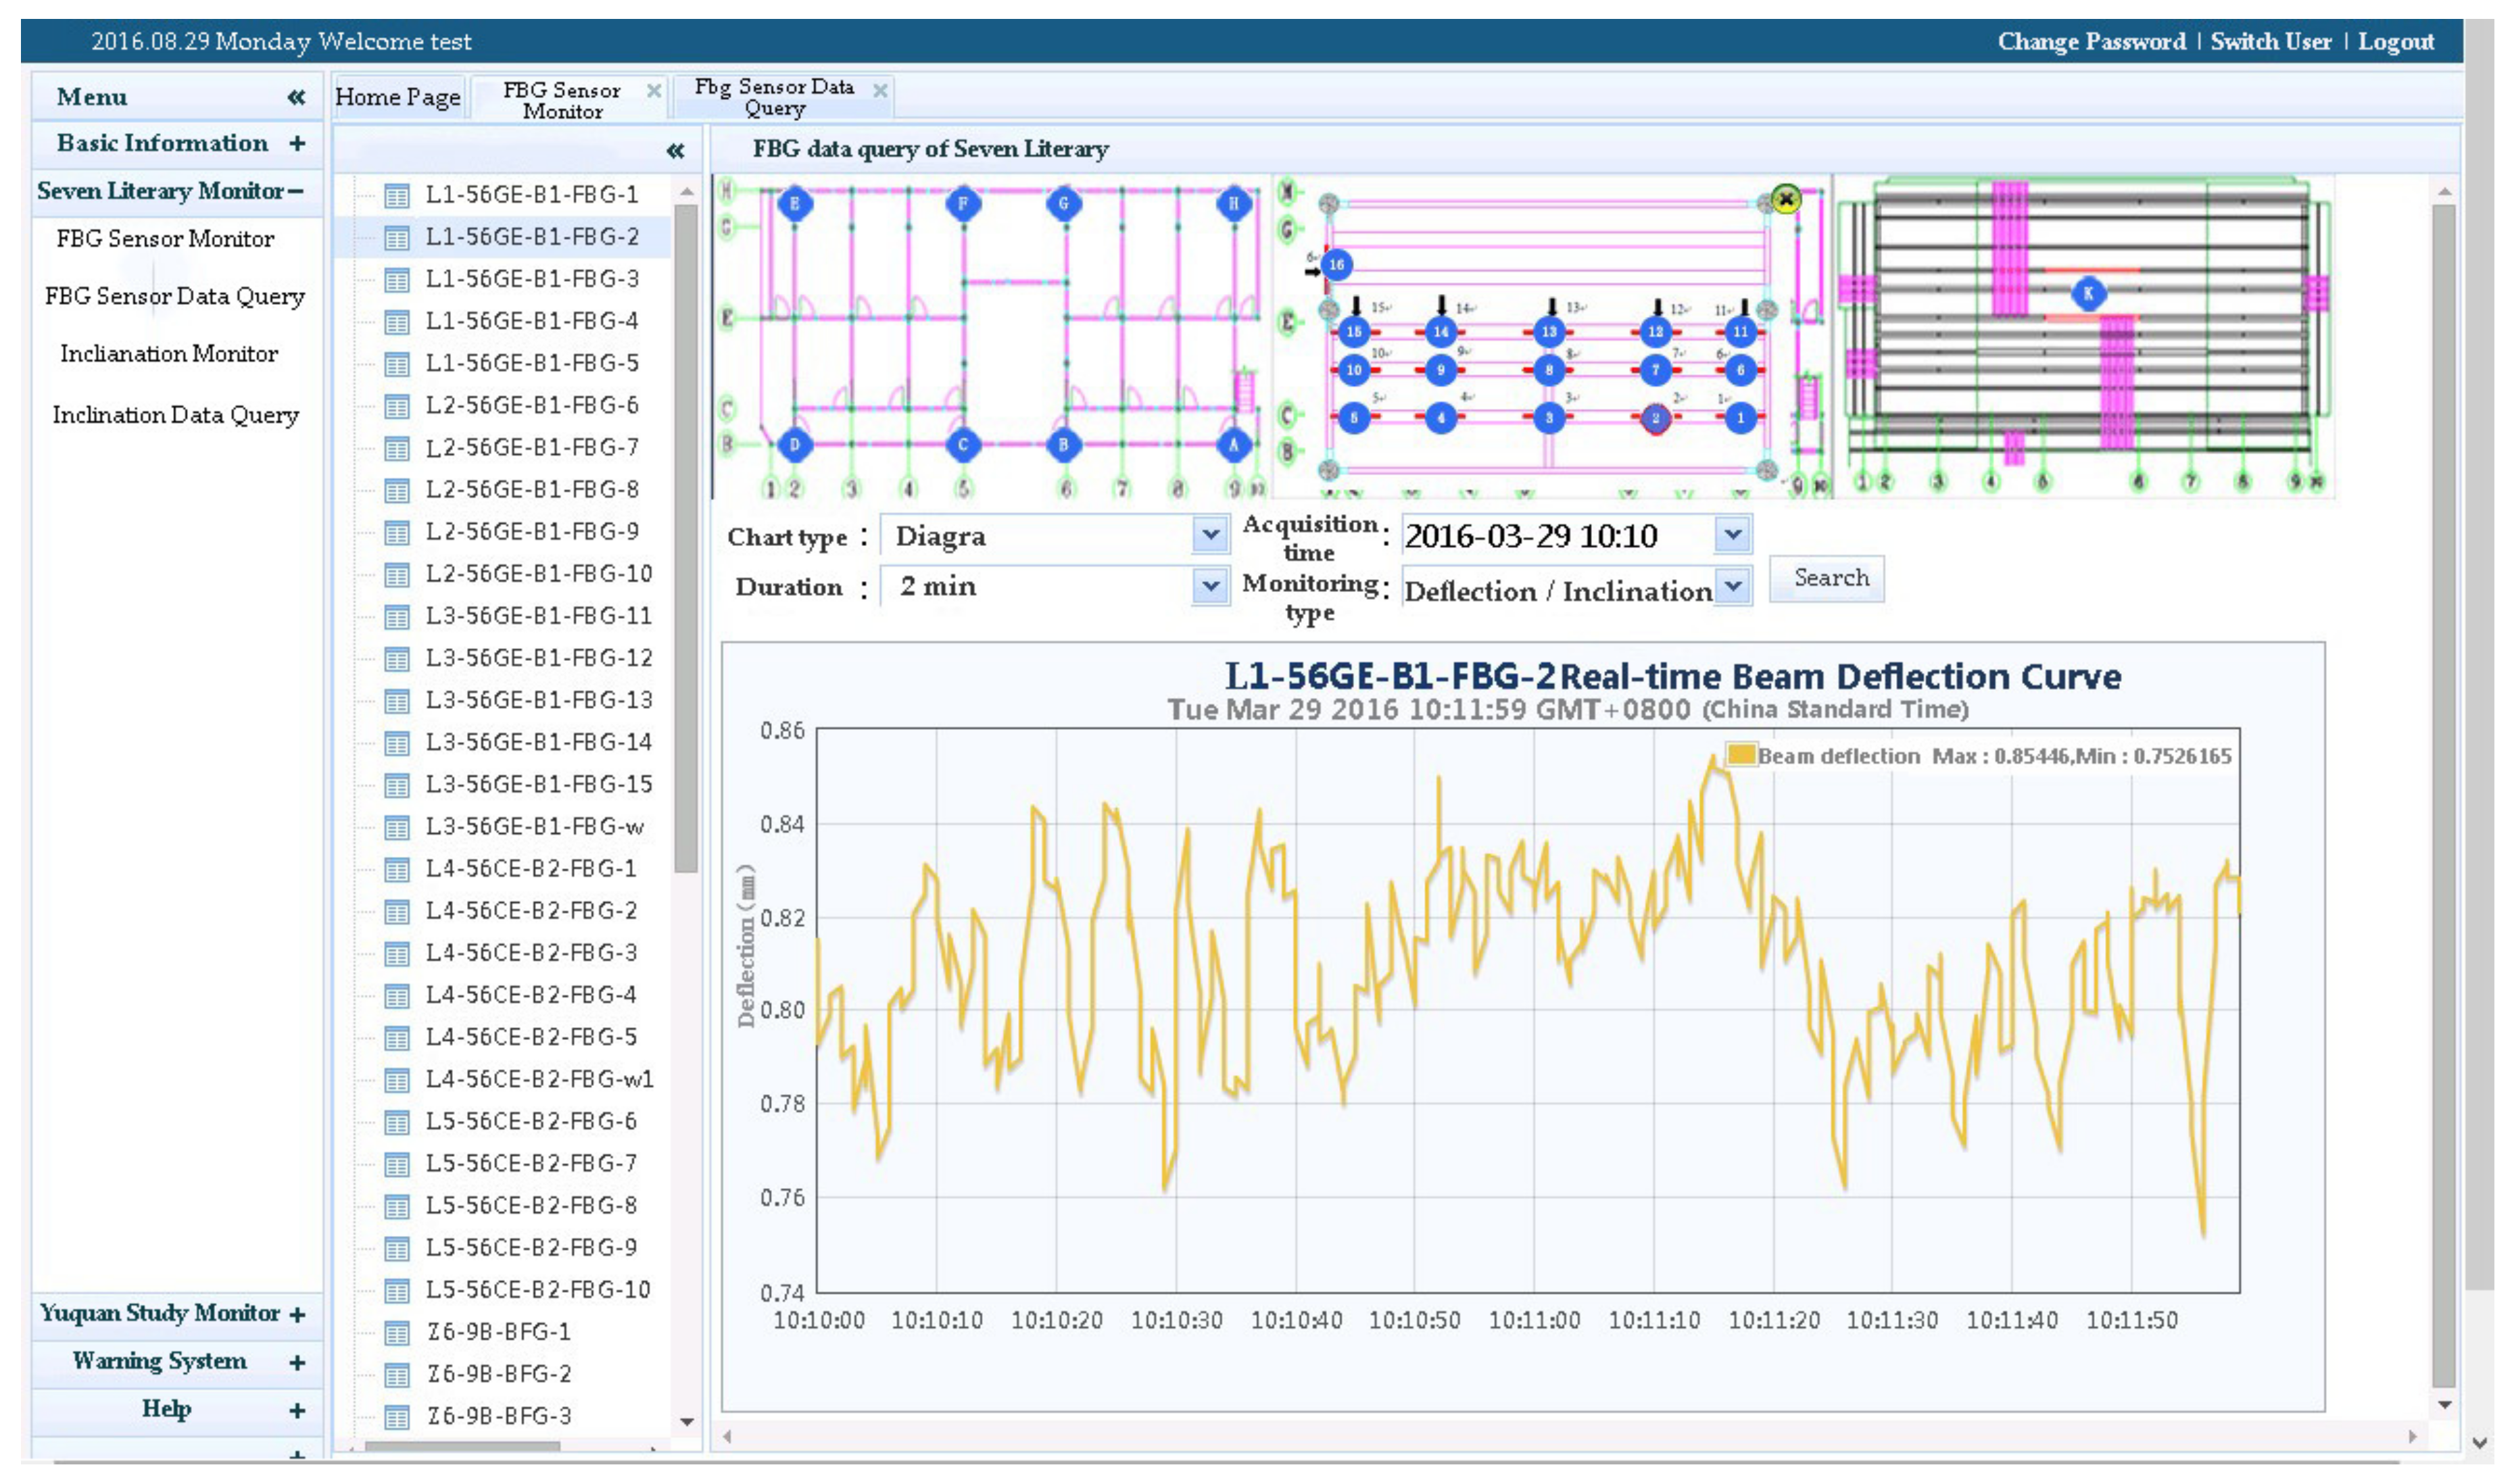Image resolution: width=2512 pixels, height=1484 pixels.
Task: Select L4-56CE-B2-FBG-w1 in the sensor list
Action: point(540,1080)
